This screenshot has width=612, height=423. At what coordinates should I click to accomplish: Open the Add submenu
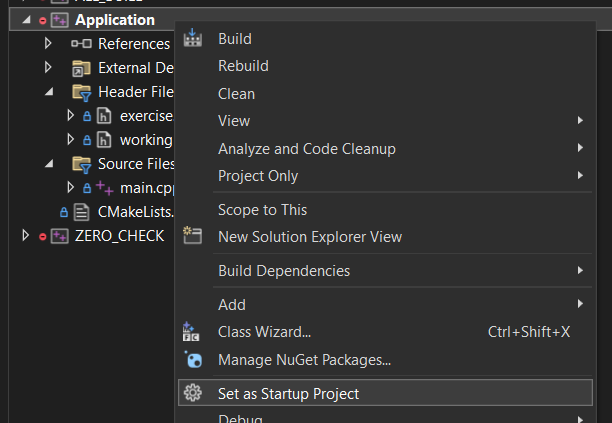[x=385, y=305]
